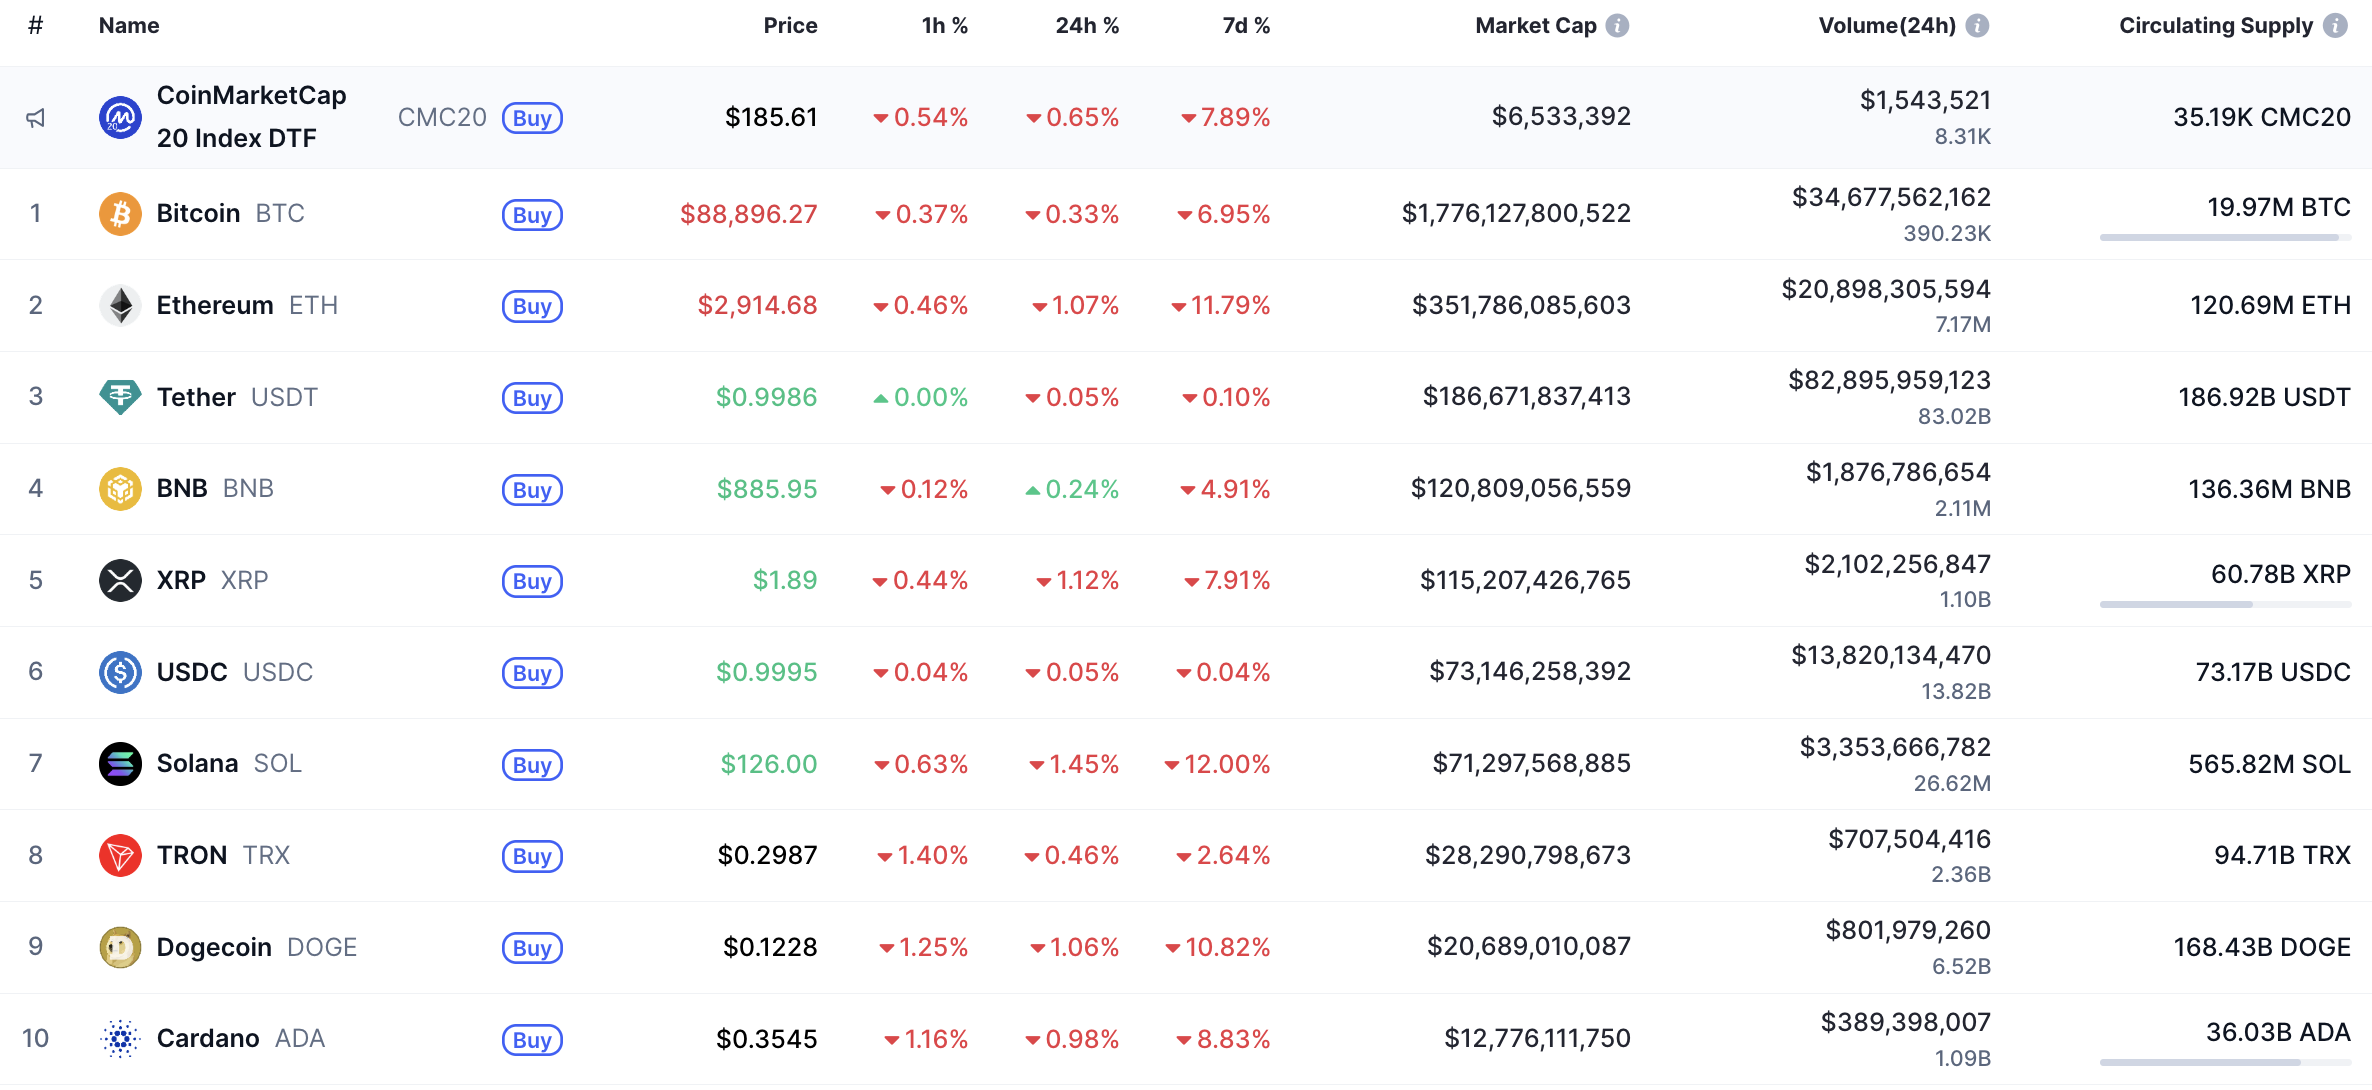Click the Bitcoin logo icon

120,214
